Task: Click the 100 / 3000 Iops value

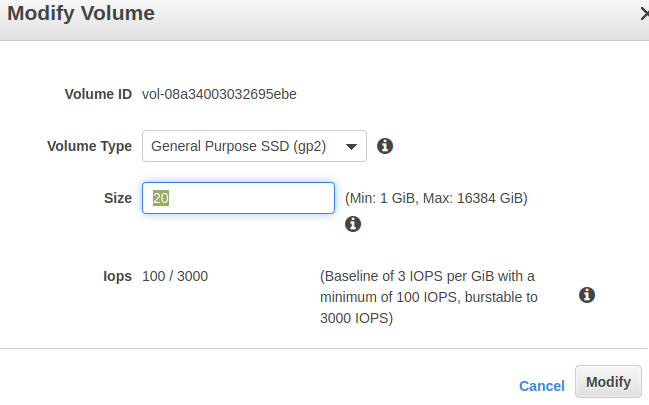Action: pyautogui.click(x=175, y=276)
